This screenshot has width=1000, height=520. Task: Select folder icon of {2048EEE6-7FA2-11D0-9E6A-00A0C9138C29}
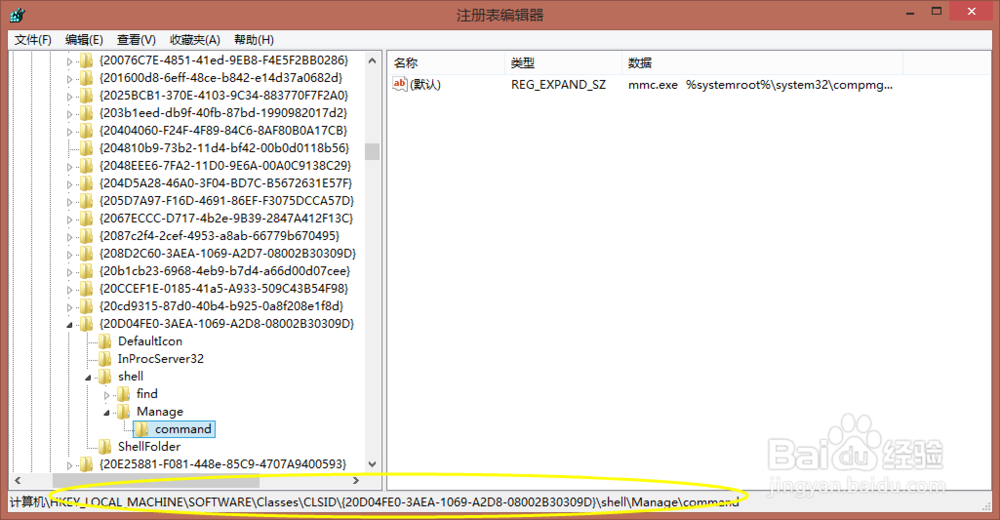coord(86,166)
